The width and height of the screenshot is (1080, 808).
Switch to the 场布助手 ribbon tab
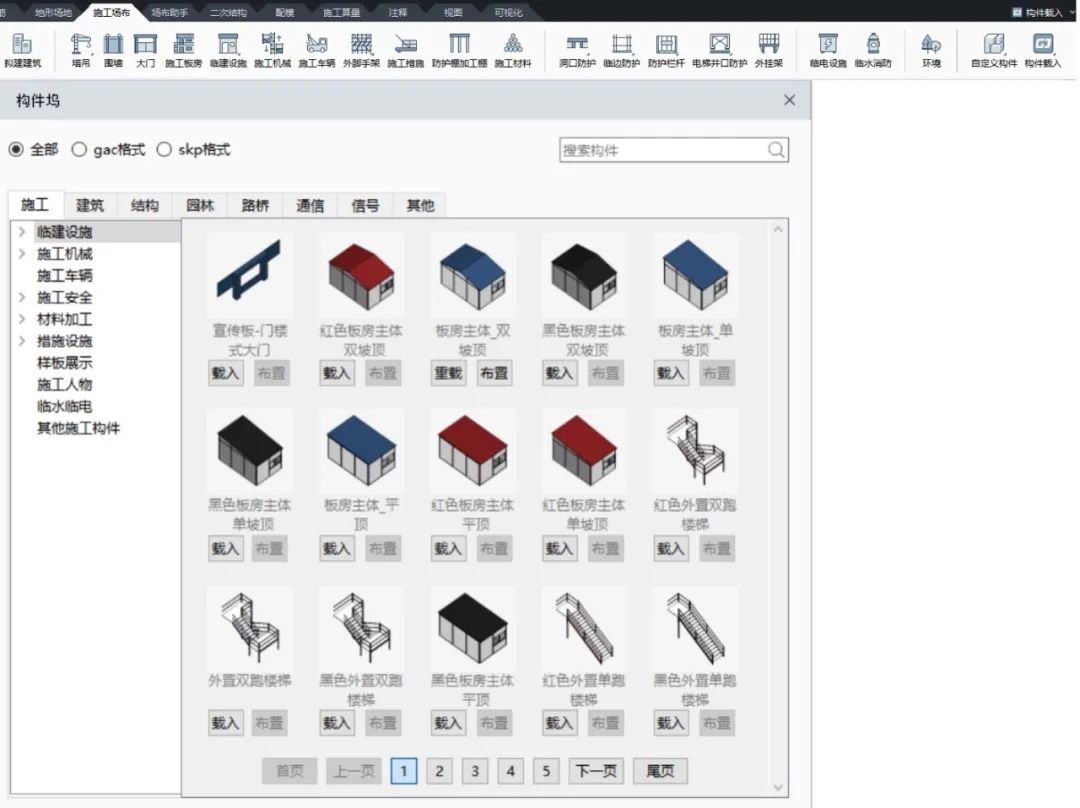169,12
